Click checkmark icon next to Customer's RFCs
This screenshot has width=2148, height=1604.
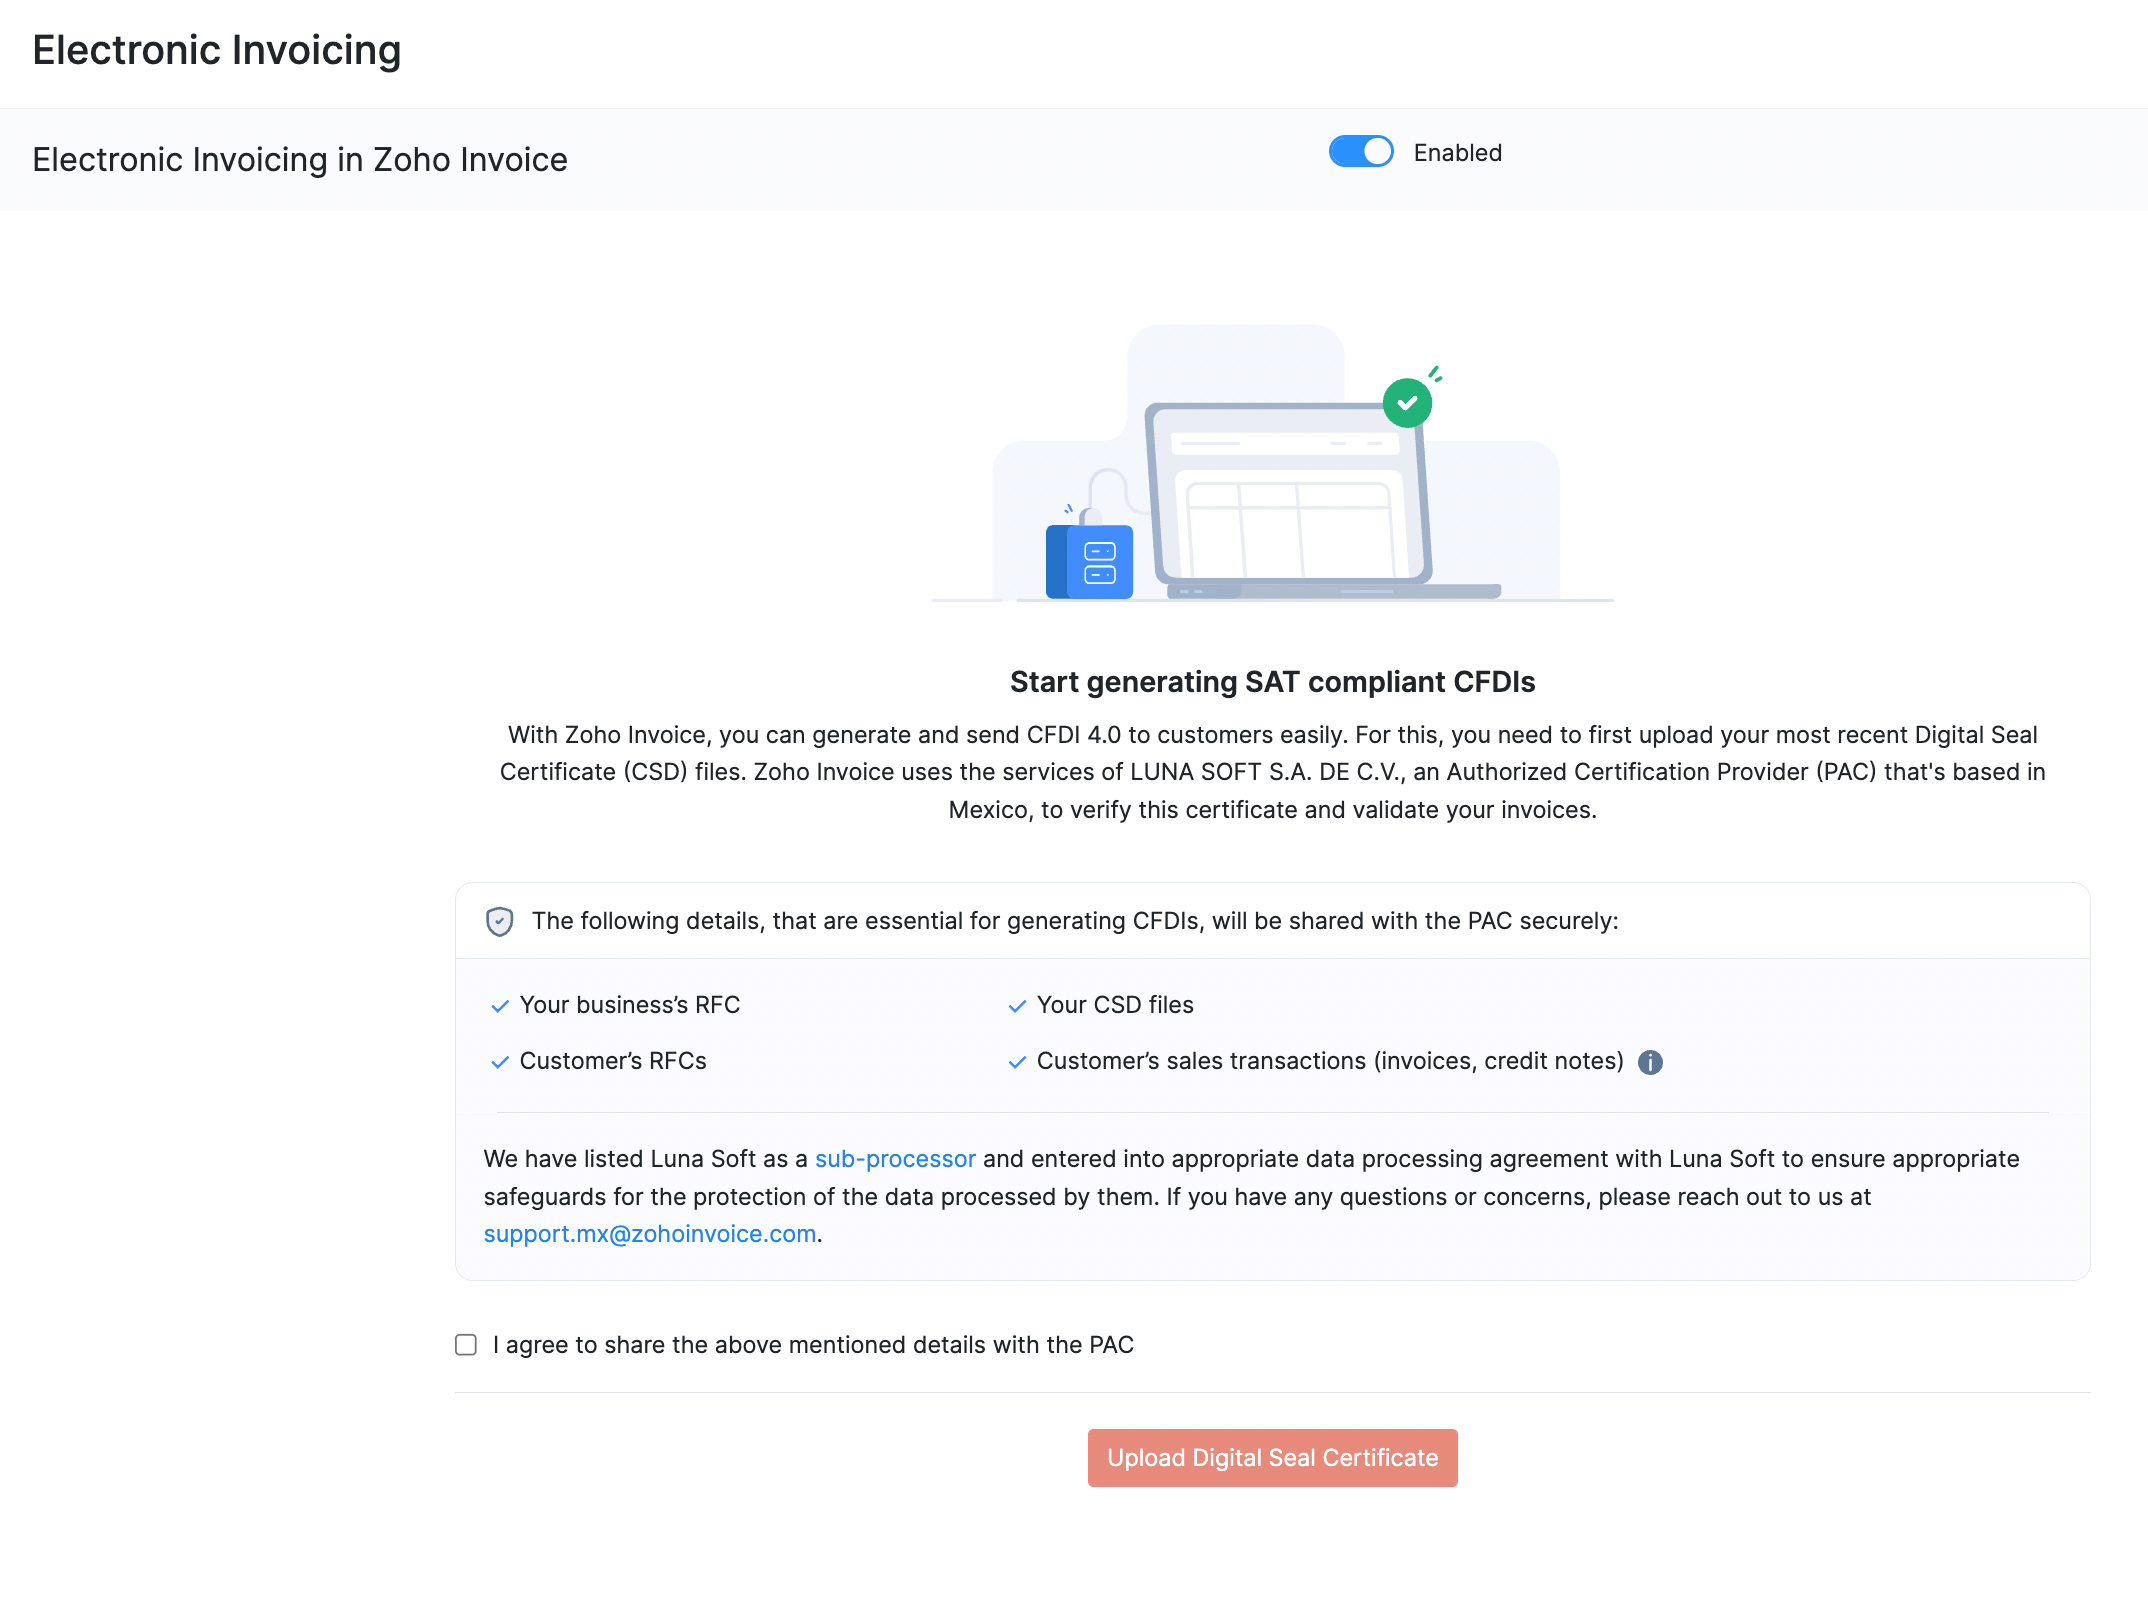click(500, 1062)
